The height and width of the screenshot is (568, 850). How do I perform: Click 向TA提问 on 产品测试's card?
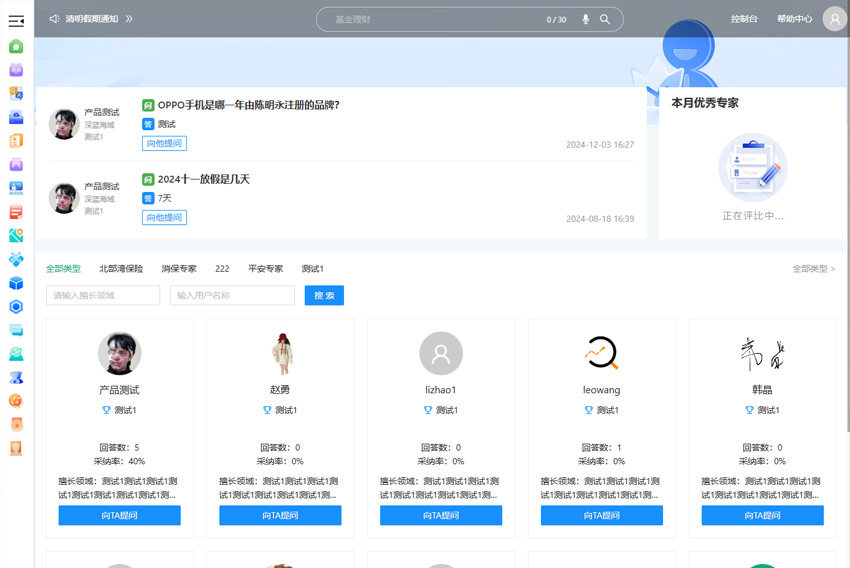click(120, 515)
